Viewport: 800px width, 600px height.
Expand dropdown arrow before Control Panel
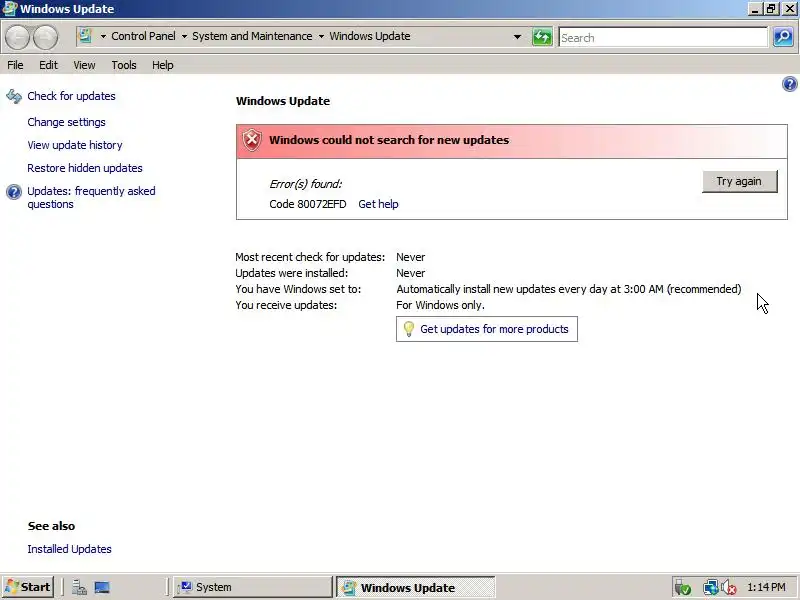point(103,36)
